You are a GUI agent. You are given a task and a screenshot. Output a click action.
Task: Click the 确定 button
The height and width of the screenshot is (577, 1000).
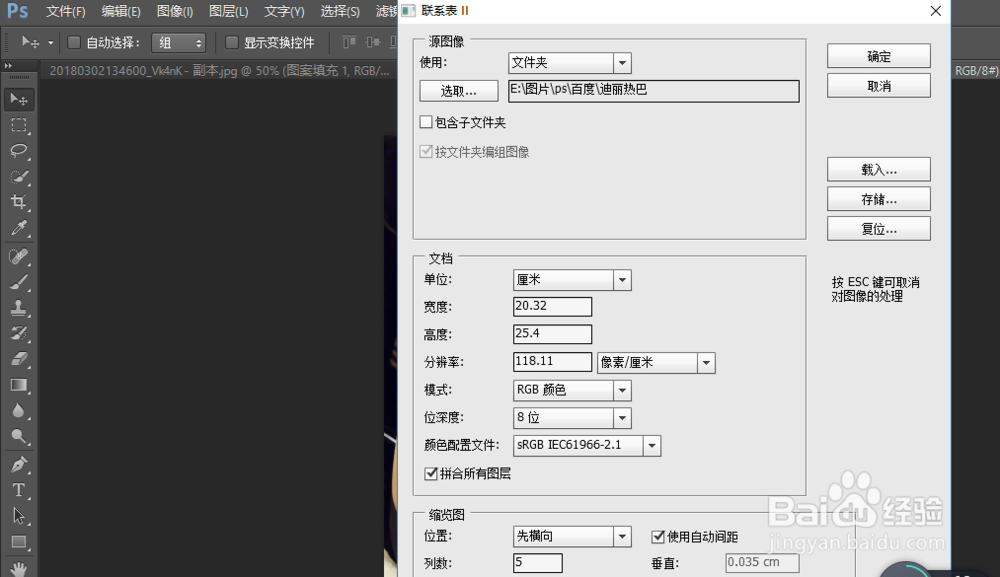pos(877,56)
